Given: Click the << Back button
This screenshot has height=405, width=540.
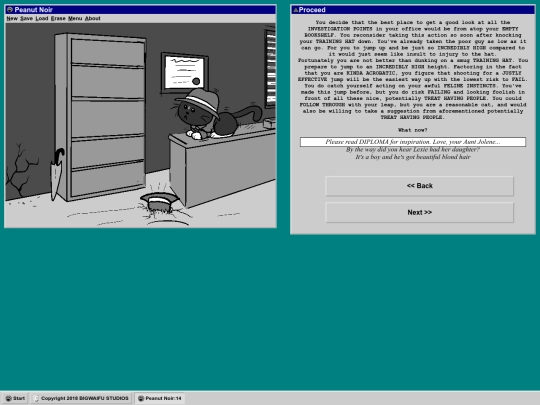Looking at the screenshot, I should [x=419, y=186].
